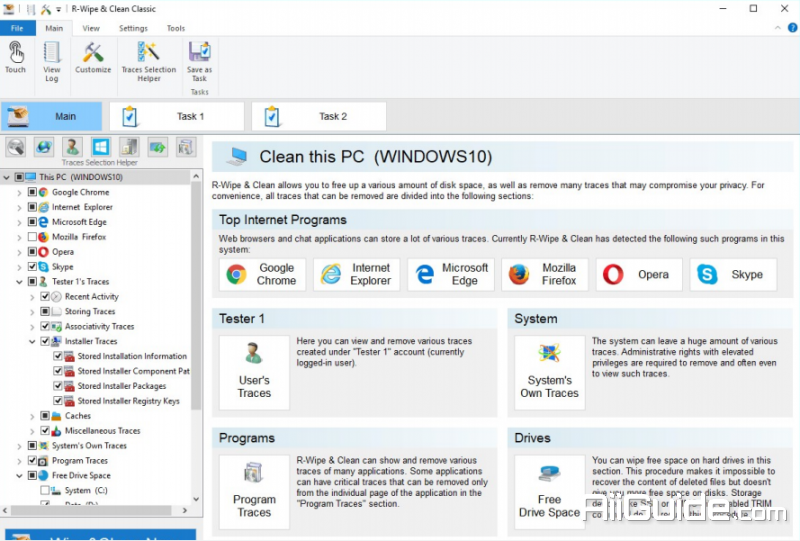Uncheck the Program Traces checkbox
Image resolution: width=800 pixels, height=541 pixels.
pos(32,460)
